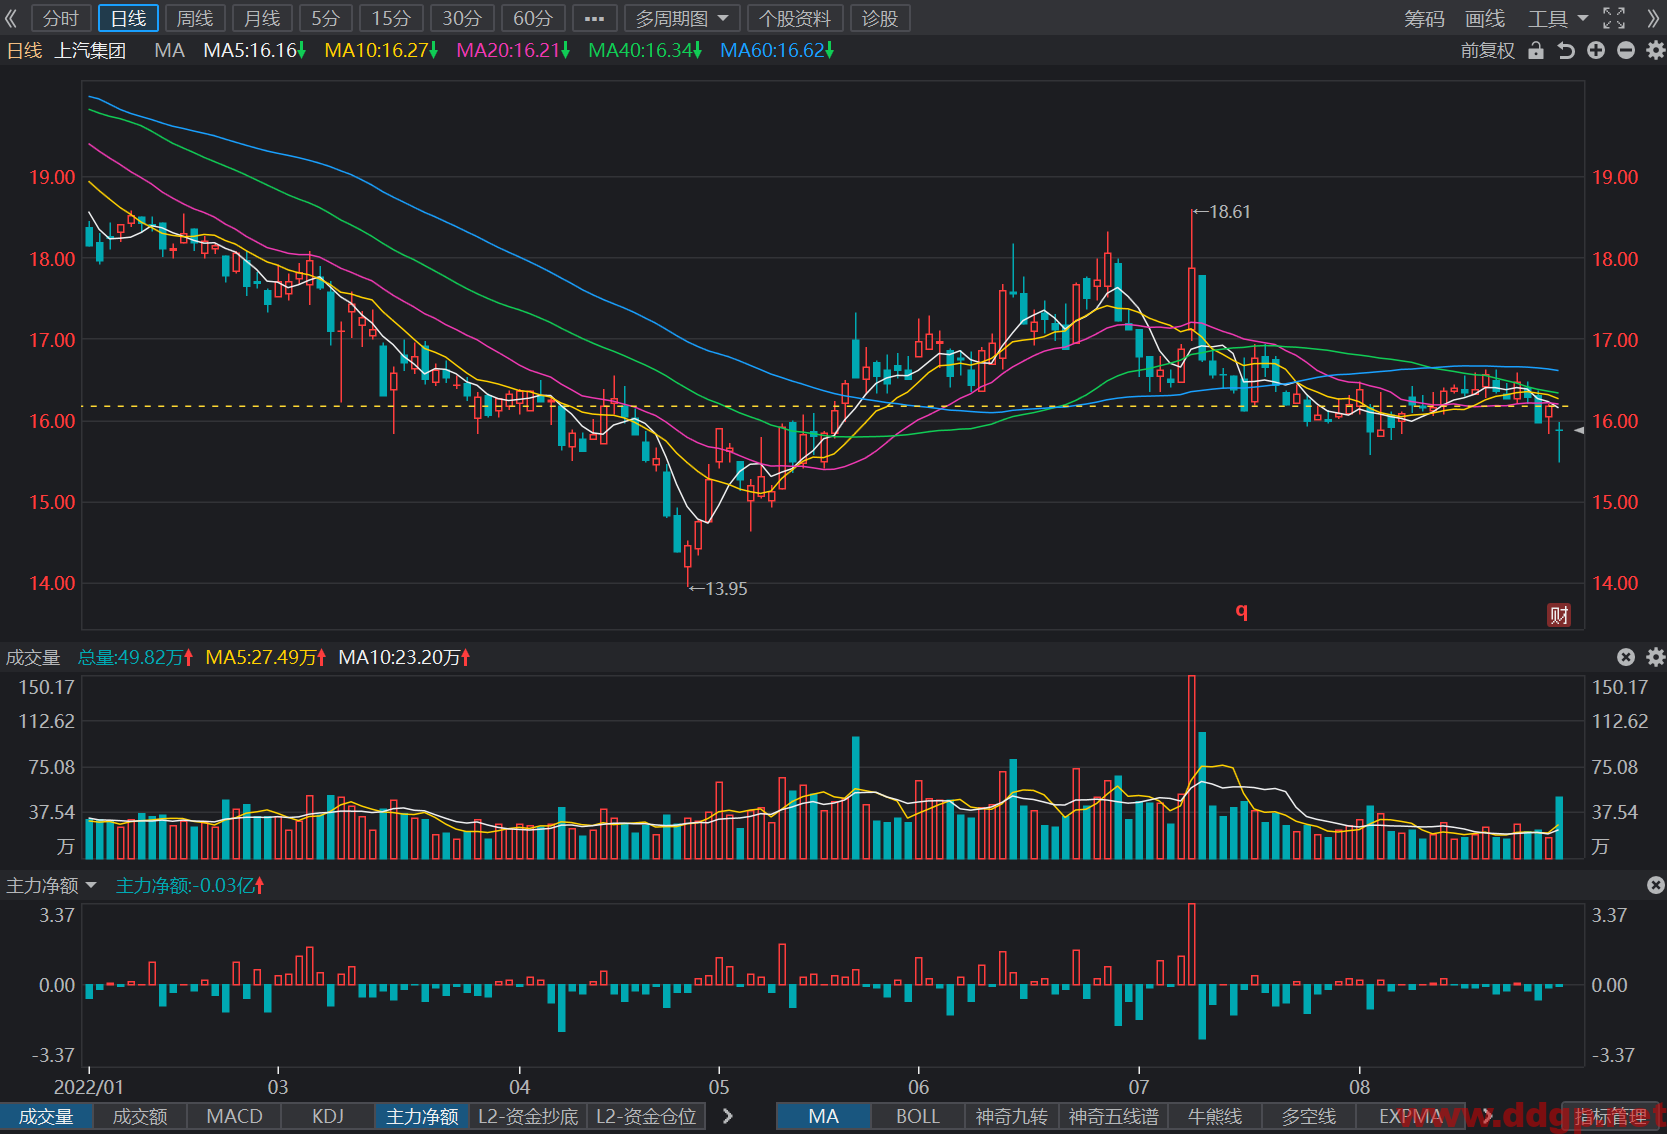This screenshot has height=1134, width=1667.
Task: Select the 15分 minute period
Action: point(391,18)
